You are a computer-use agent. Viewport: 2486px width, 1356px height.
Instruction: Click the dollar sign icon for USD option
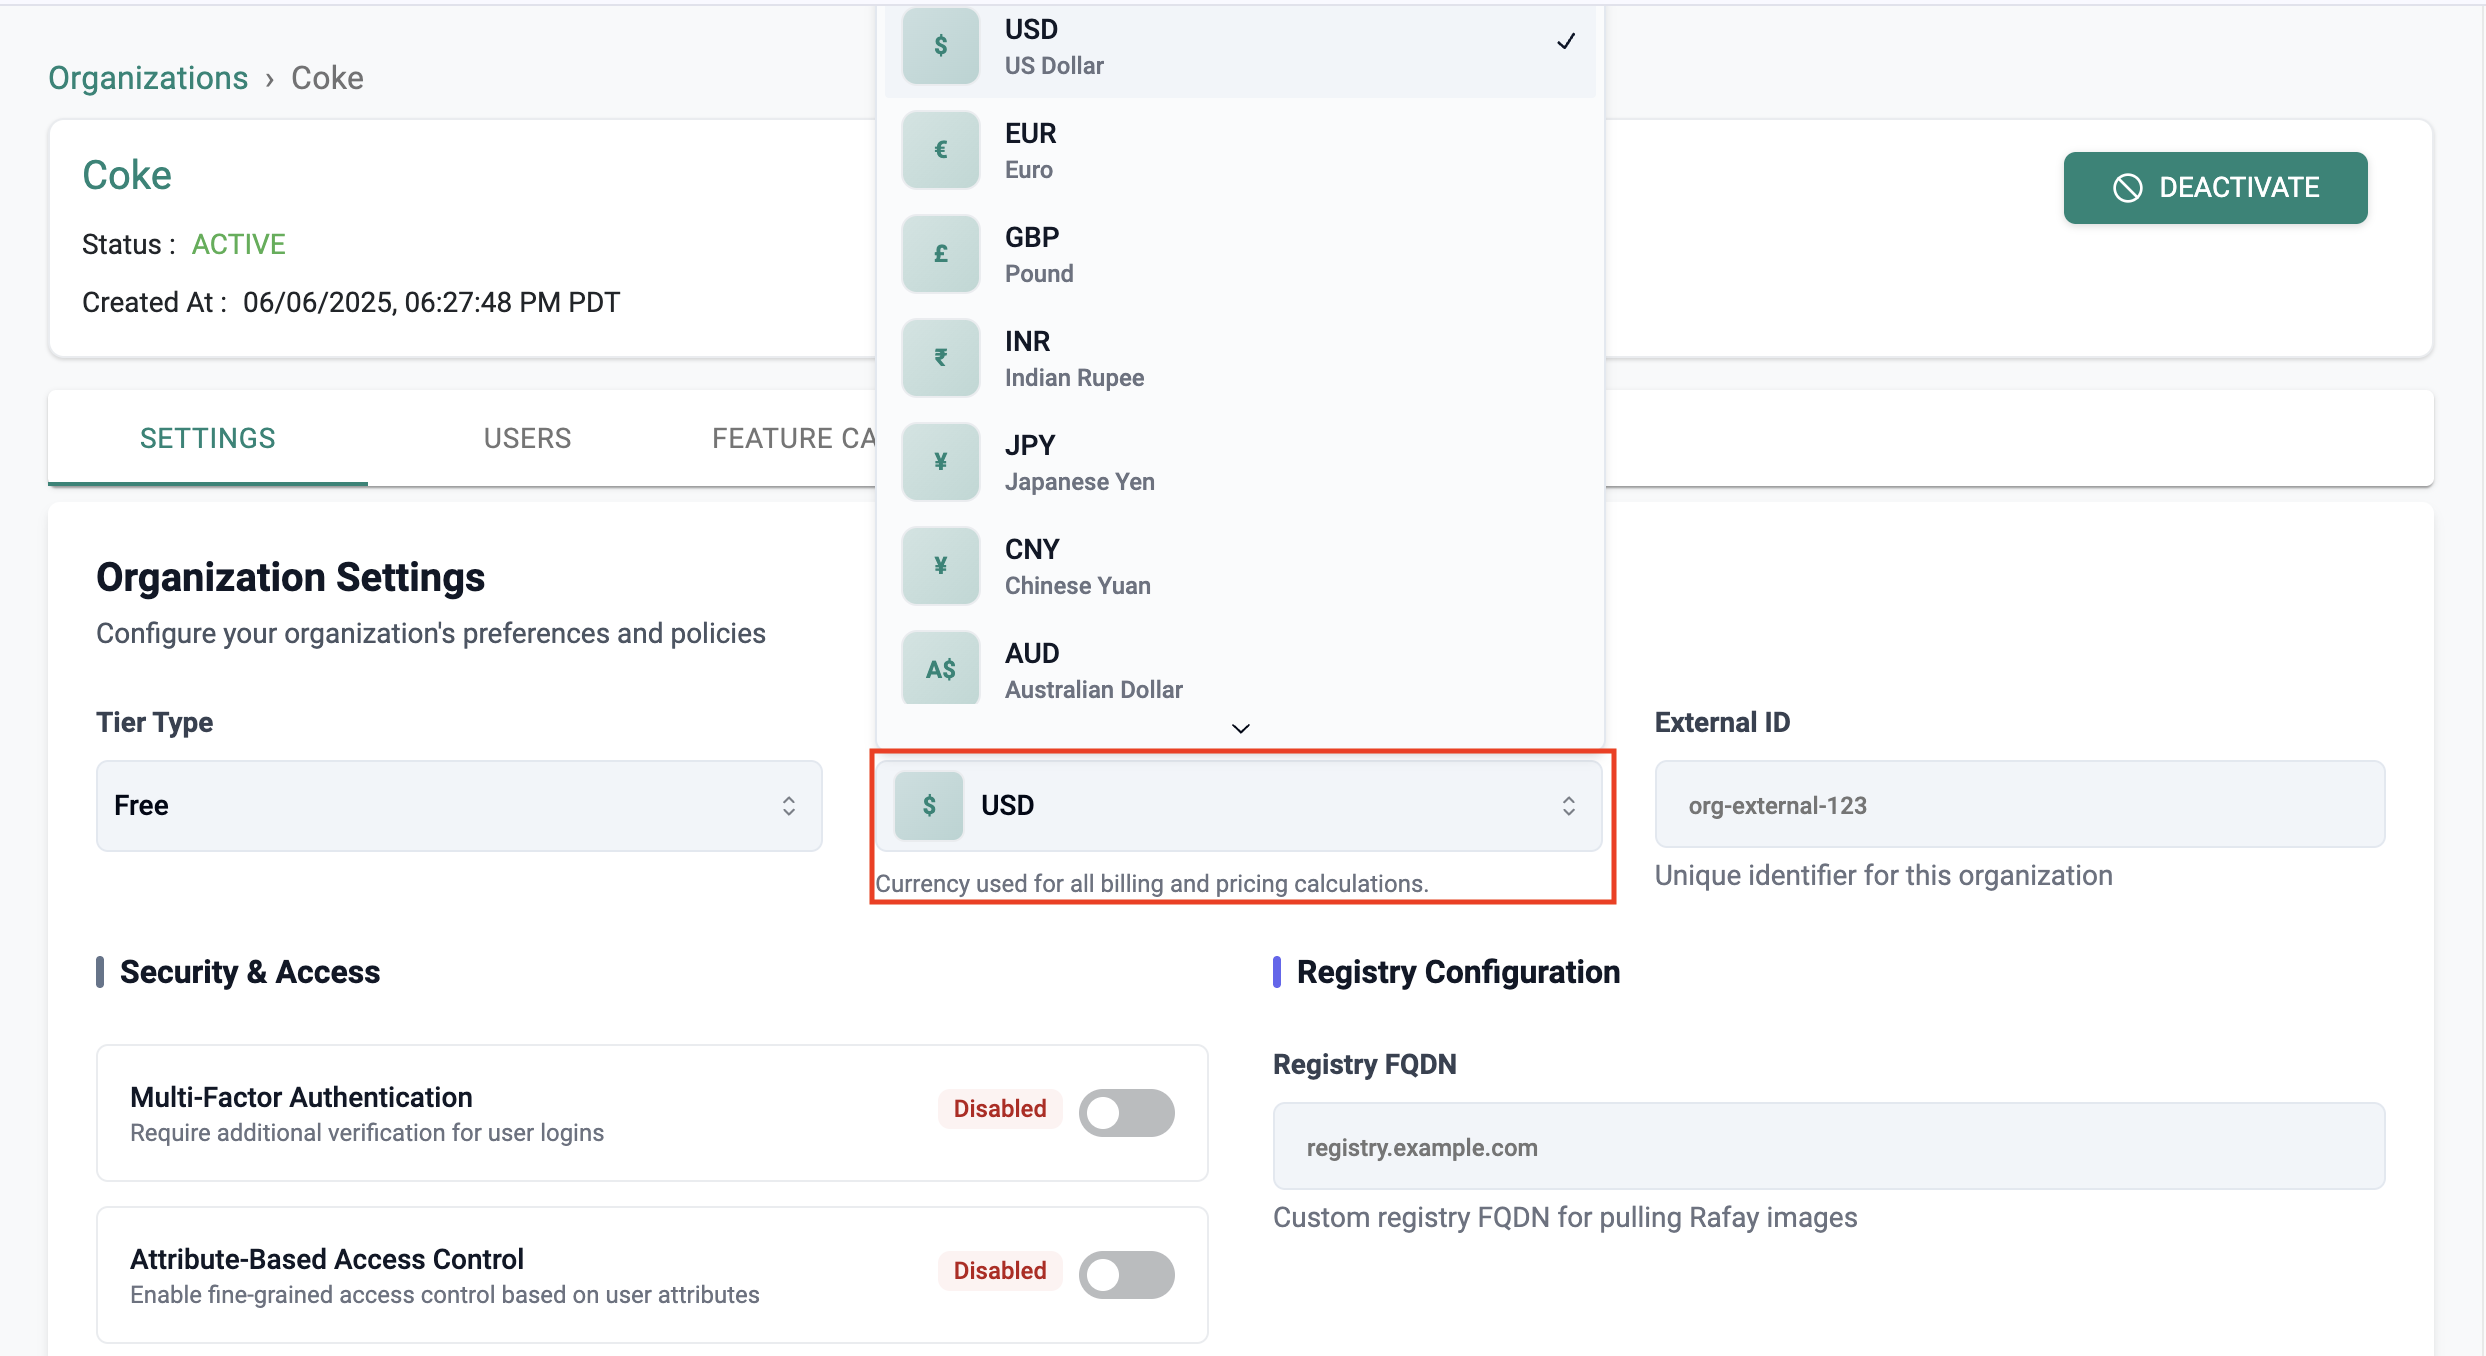click(x=940, y=46)
